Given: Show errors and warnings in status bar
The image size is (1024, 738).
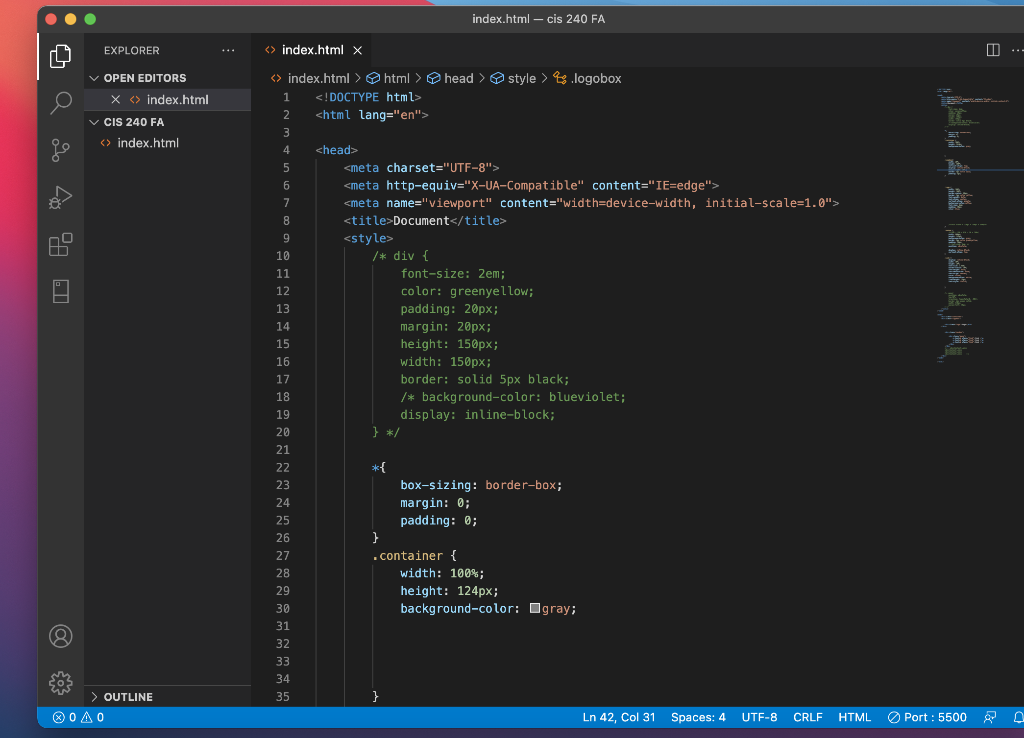Looking at the screenshot, I should tap(78, 717).
